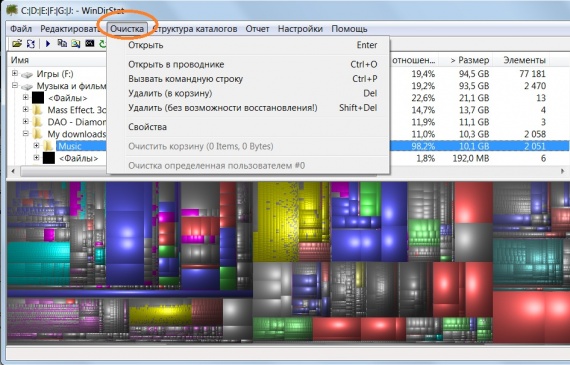Click the command prompt toolbar icon
This screenshot has width=570, height=365.
click(89, 43)
